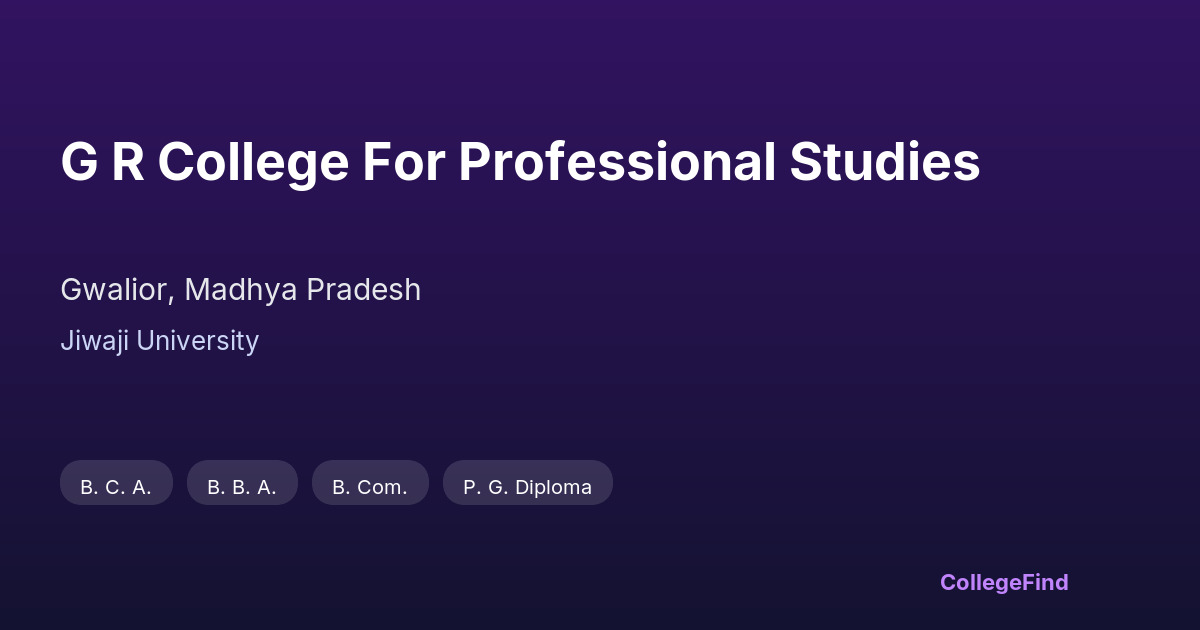Click "Diploma" inside the last course tag
The width and height of the screenshot is (1200, 630).
pos(554,487)
